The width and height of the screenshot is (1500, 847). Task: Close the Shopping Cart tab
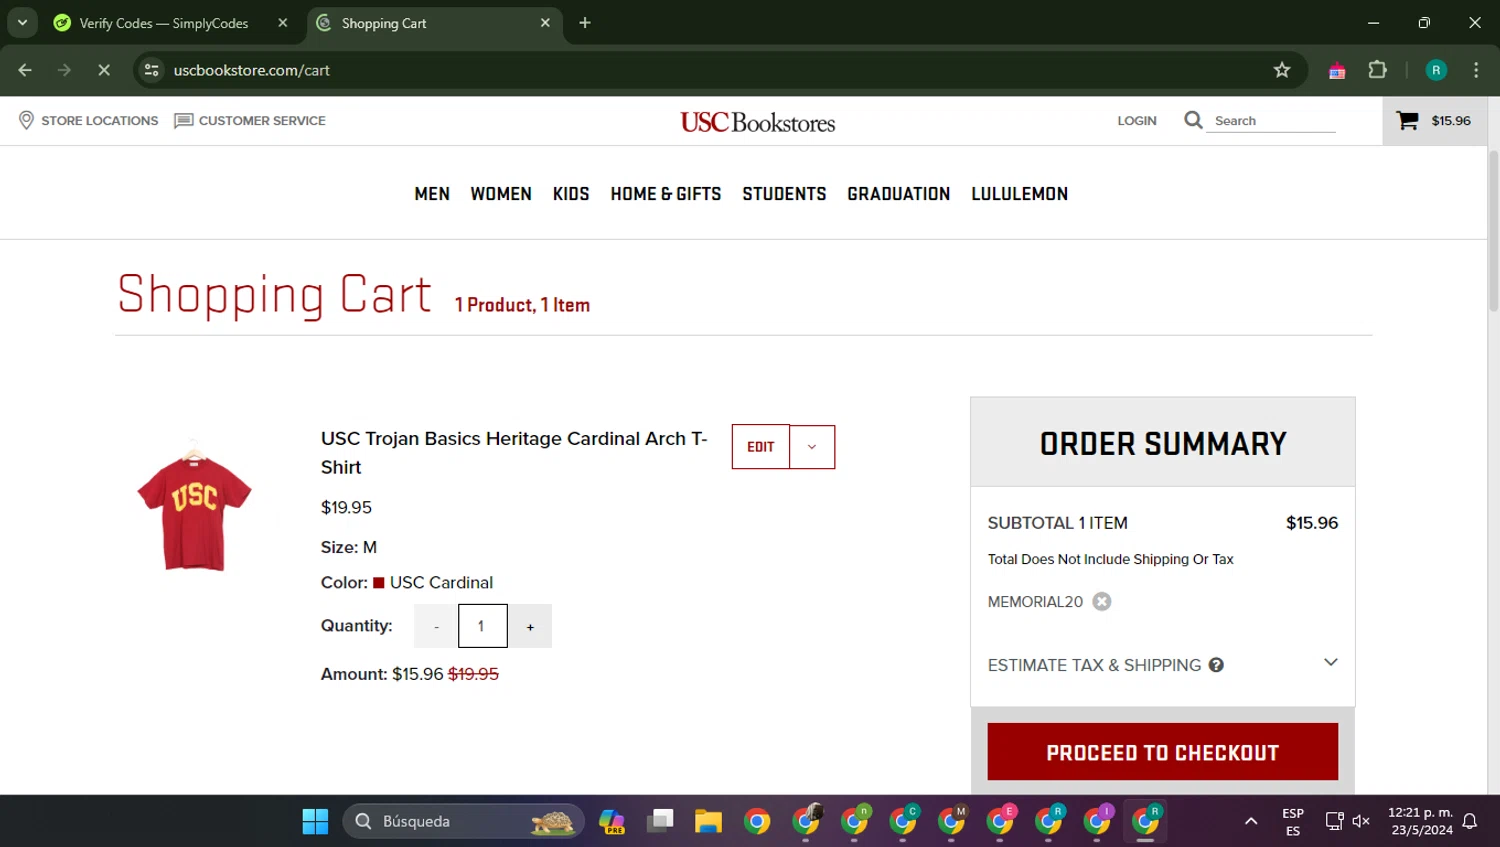coord(545,23)
